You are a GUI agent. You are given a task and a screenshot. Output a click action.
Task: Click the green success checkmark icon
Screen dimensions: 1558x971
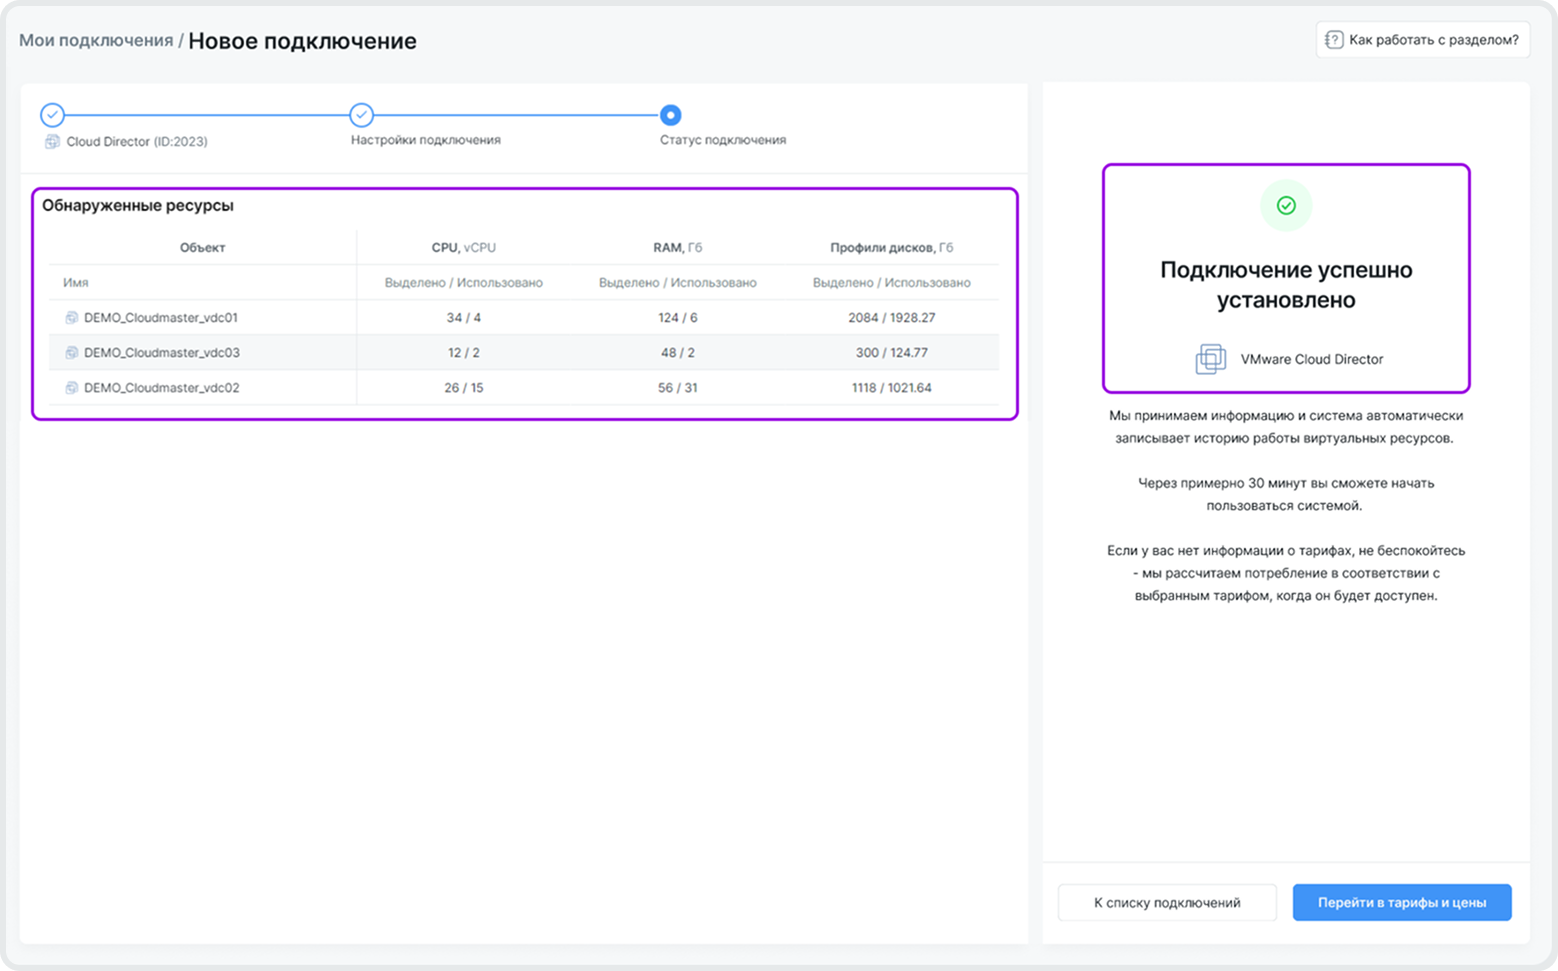tap(1286, 205)
